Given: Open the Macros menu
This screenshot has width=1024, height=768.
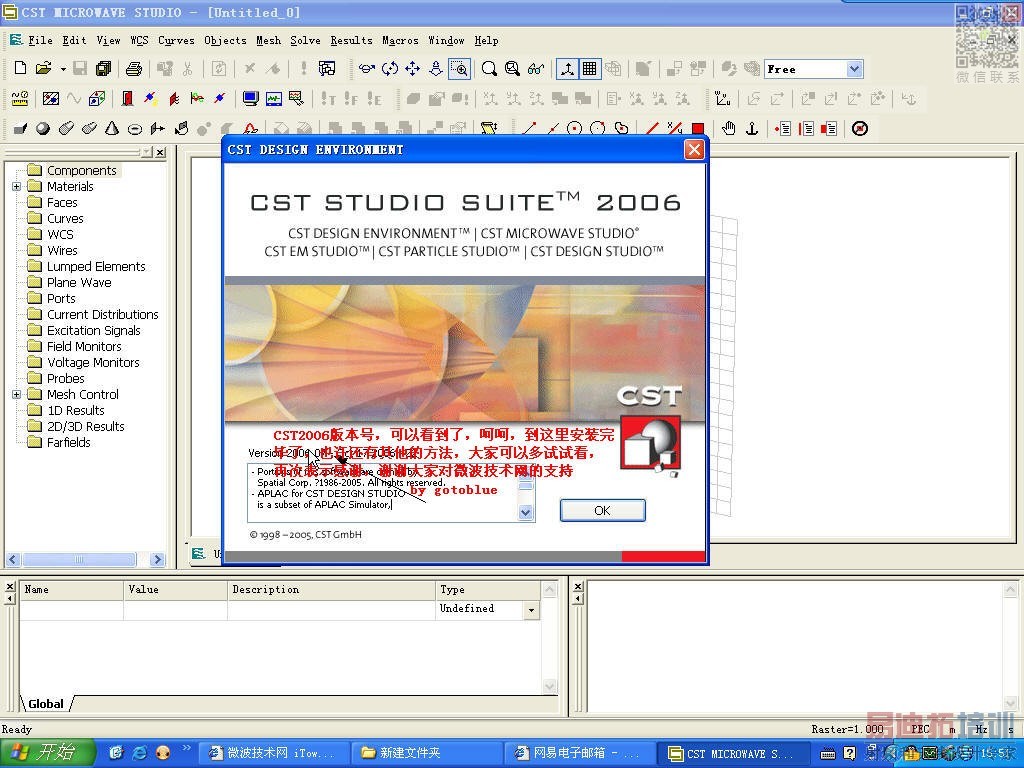Looking at the screenshot, I should pos(400,40).
